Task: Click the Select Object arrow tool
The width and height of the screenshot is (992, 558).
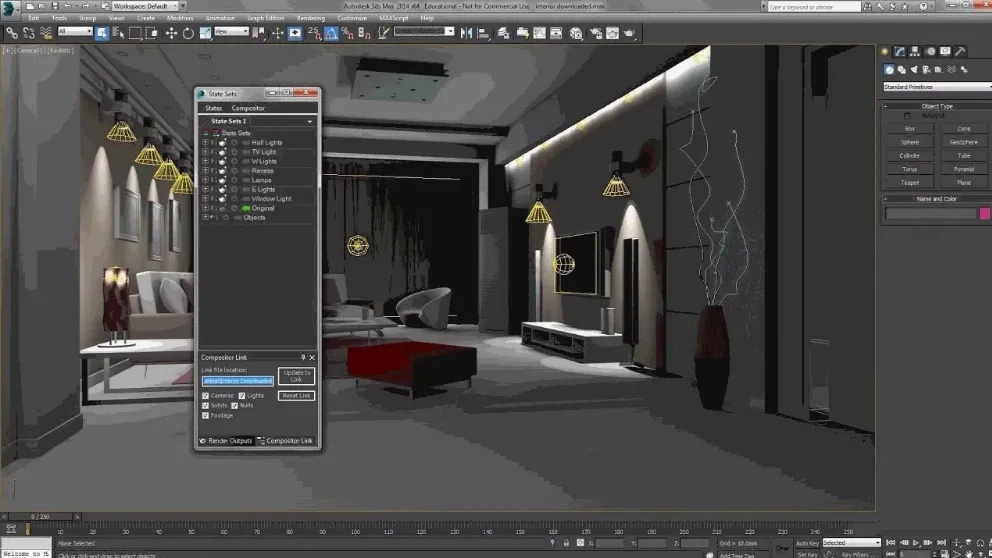Action: pyautogui.click(x=102, y=33)
